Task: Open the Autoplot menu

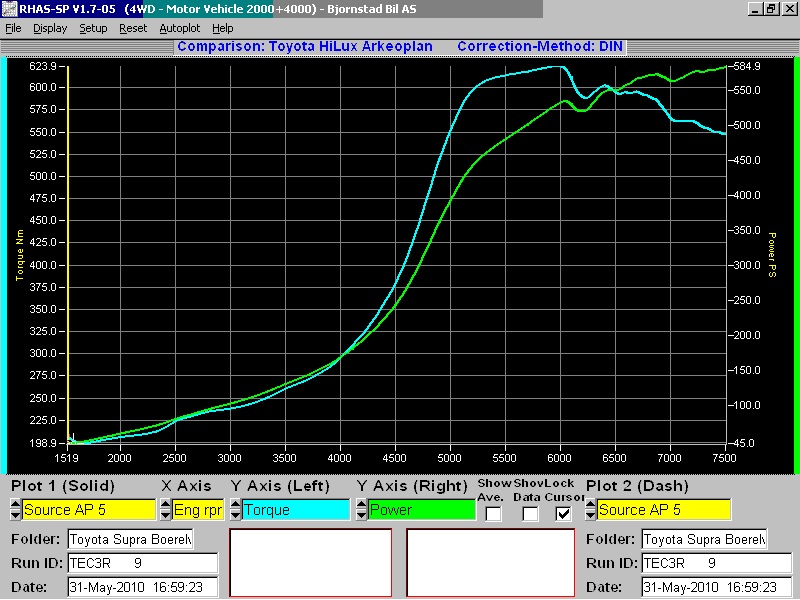Action: pos(179,28)
